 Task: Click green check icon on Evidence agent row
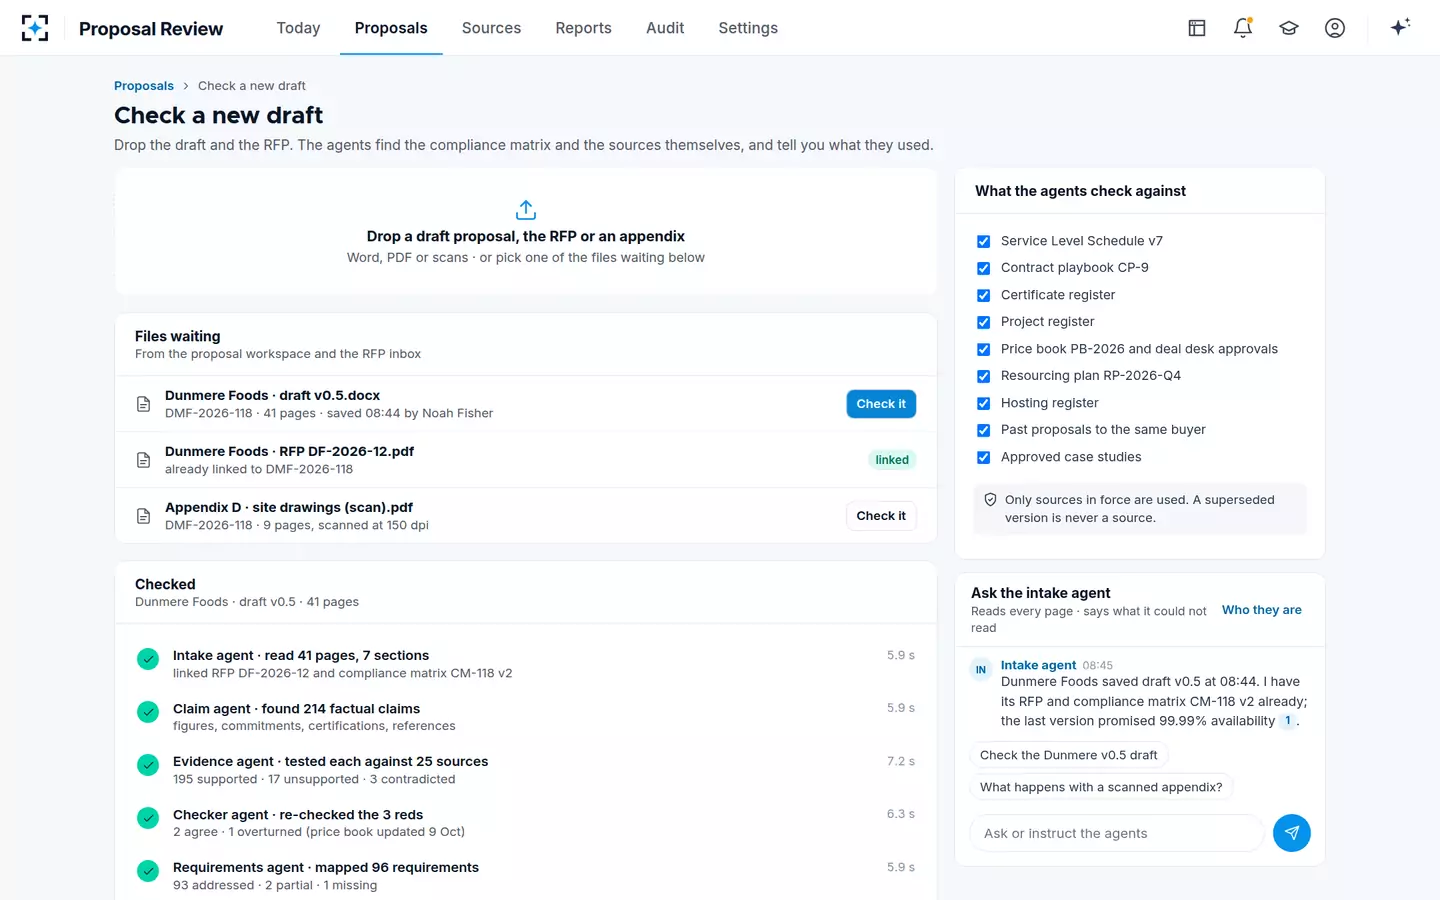[x=148, y=765]
